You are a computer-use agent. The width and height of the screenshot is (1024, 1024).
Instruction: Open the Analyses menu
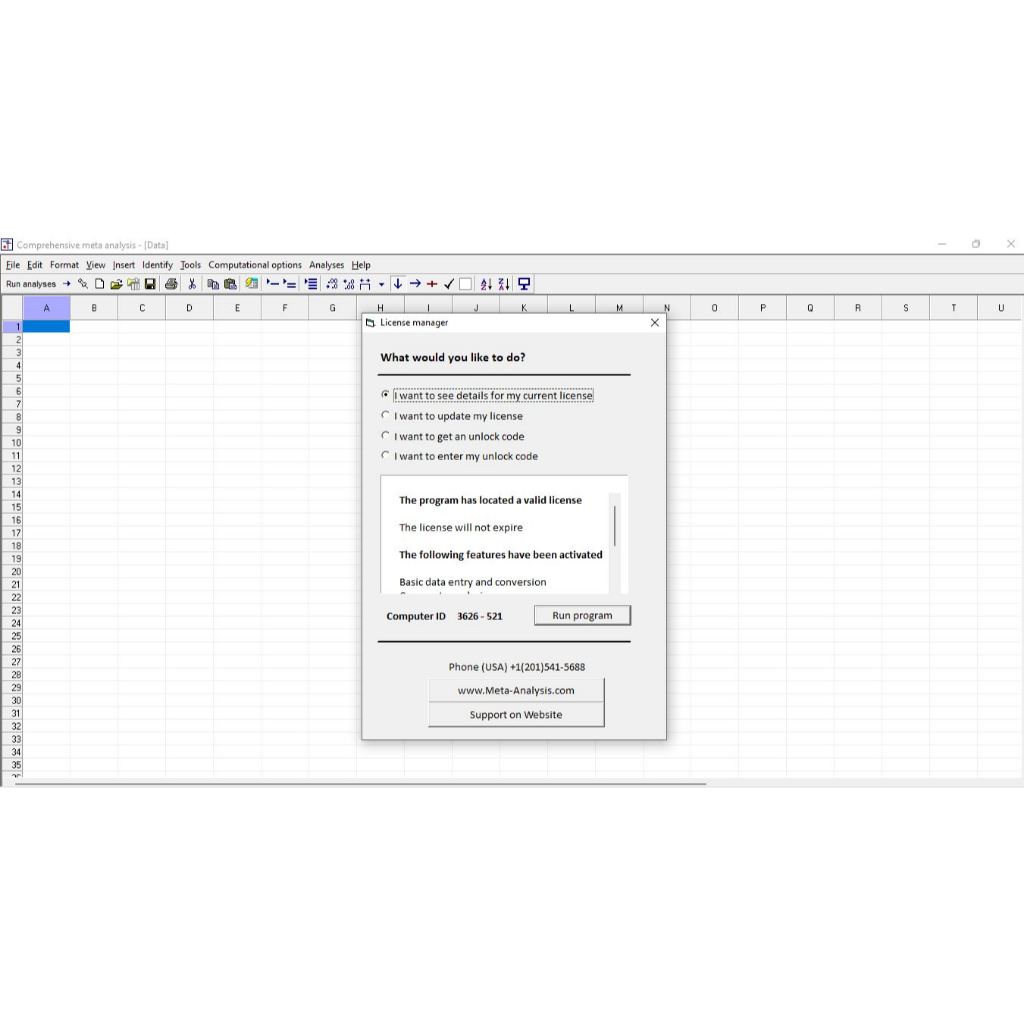[327, 265]
